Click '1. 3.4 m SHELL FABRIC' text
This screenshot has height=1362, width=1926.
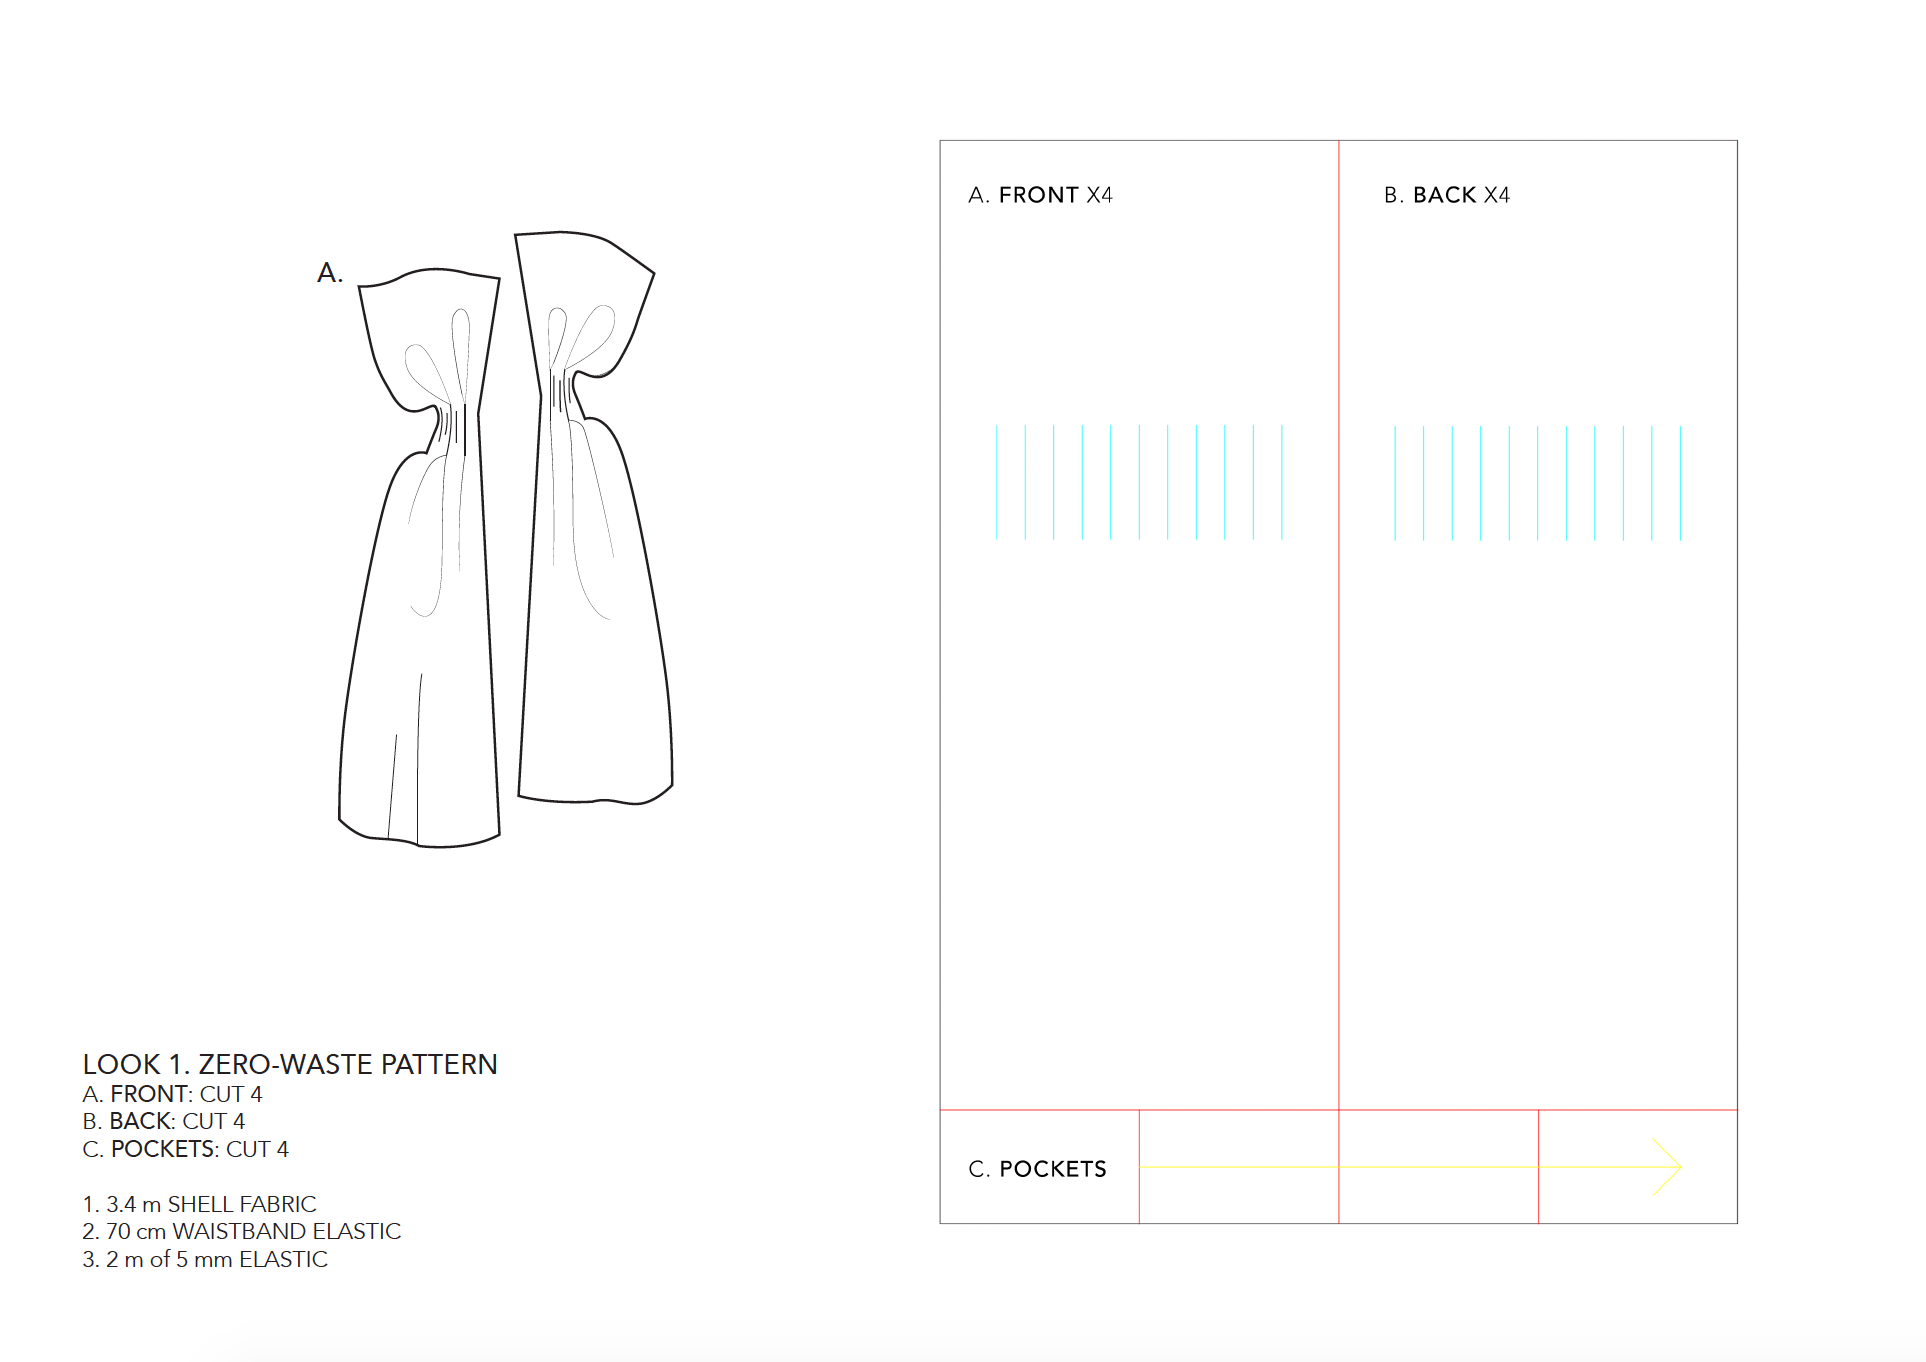pyautogui.click(x=199, y=1204)
